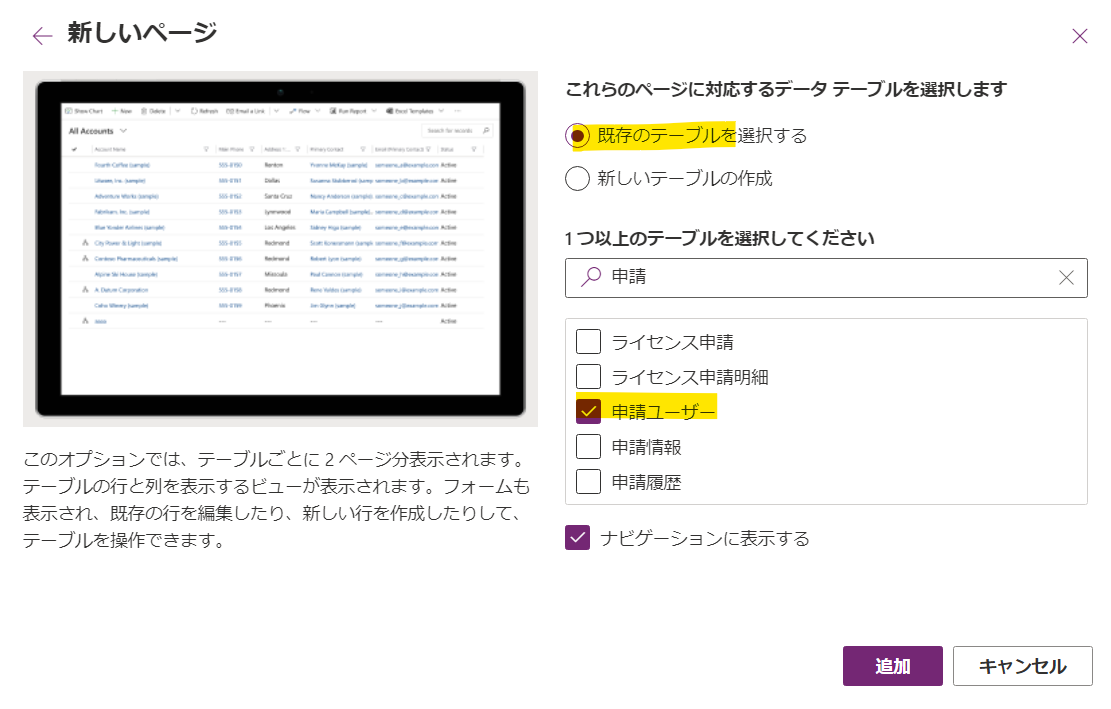Viewport: 1111px width, 709px height.
Task: Clear the search text with the X icon
Action: click(x=1066, y=278)
